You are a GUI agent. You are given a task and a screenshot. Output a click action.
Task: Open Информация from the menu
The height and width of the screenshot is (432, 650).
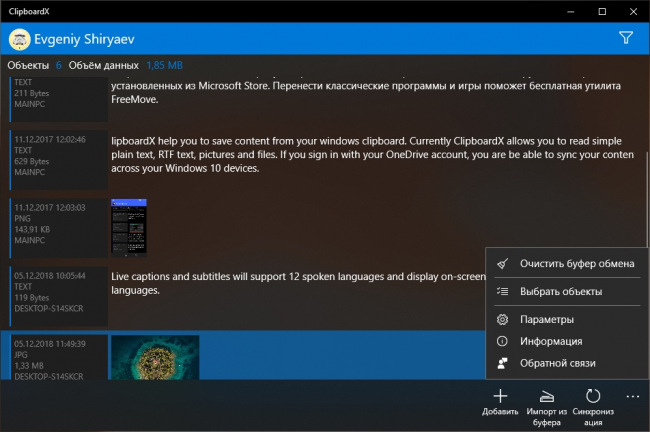point(568,341)
